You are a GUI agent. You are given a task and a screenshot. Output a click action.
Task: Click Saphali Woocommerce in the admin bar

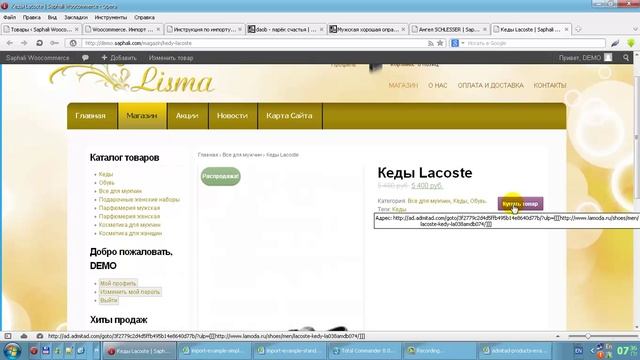[x=38, y=58]
